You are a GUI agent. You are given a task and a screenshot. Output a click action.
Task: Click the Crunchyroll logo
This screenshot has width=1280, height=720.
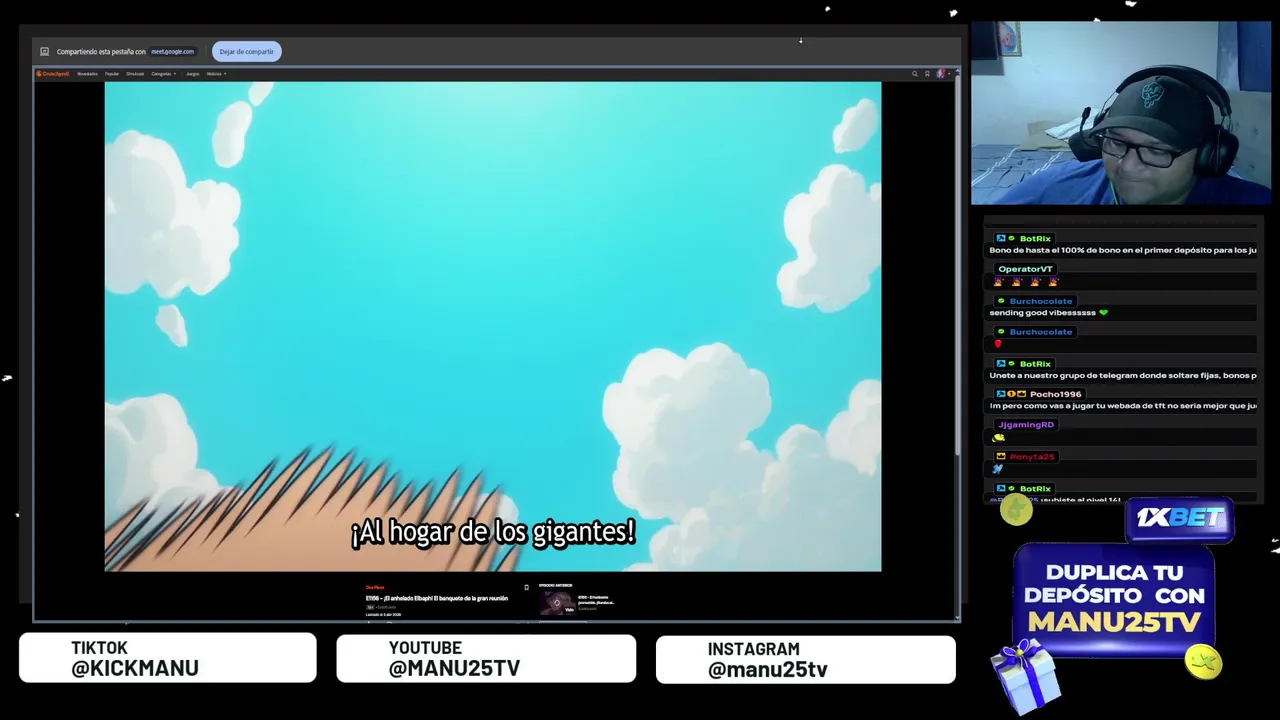click(x=53, y=73)
